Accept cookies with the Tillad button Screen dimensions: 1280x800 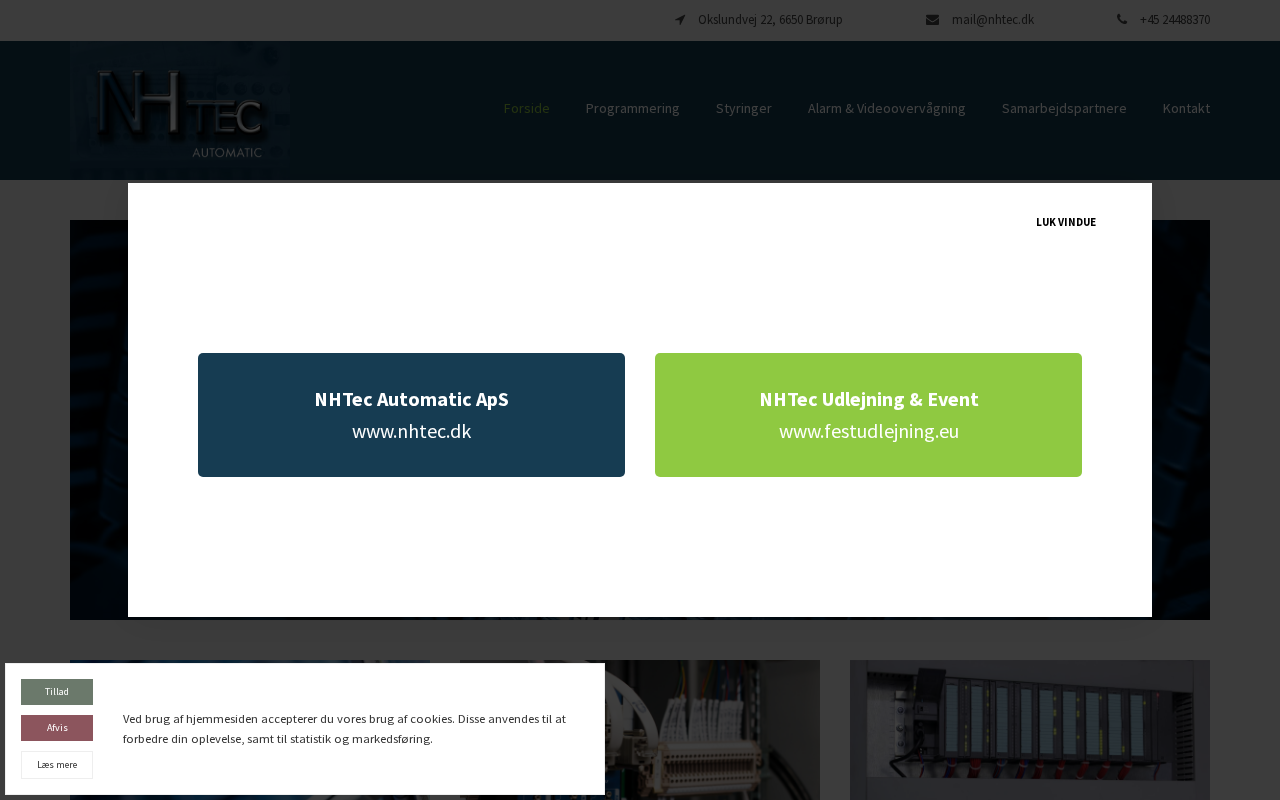(57, 692)
